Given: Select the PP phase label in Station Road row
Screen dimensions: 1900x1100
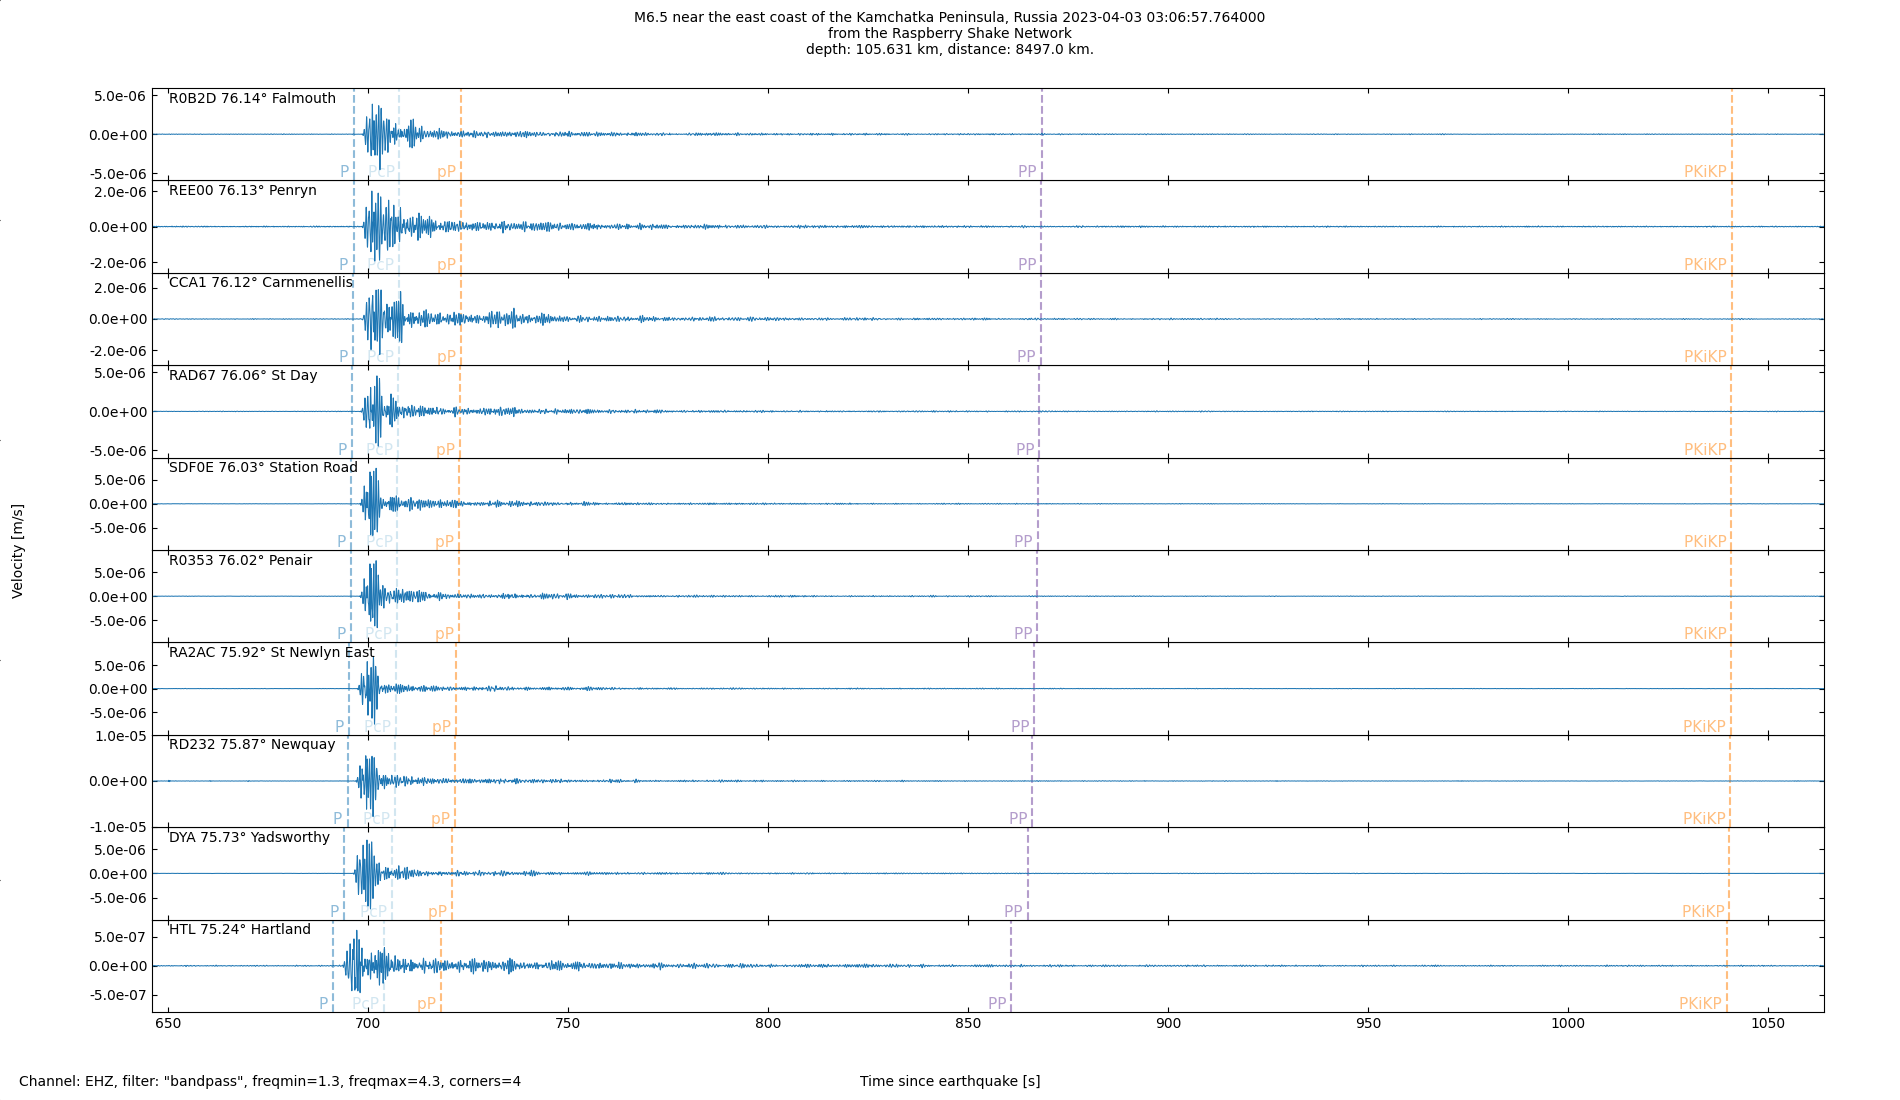Looking at the screenshot, I should click(x=1023, y=542).
